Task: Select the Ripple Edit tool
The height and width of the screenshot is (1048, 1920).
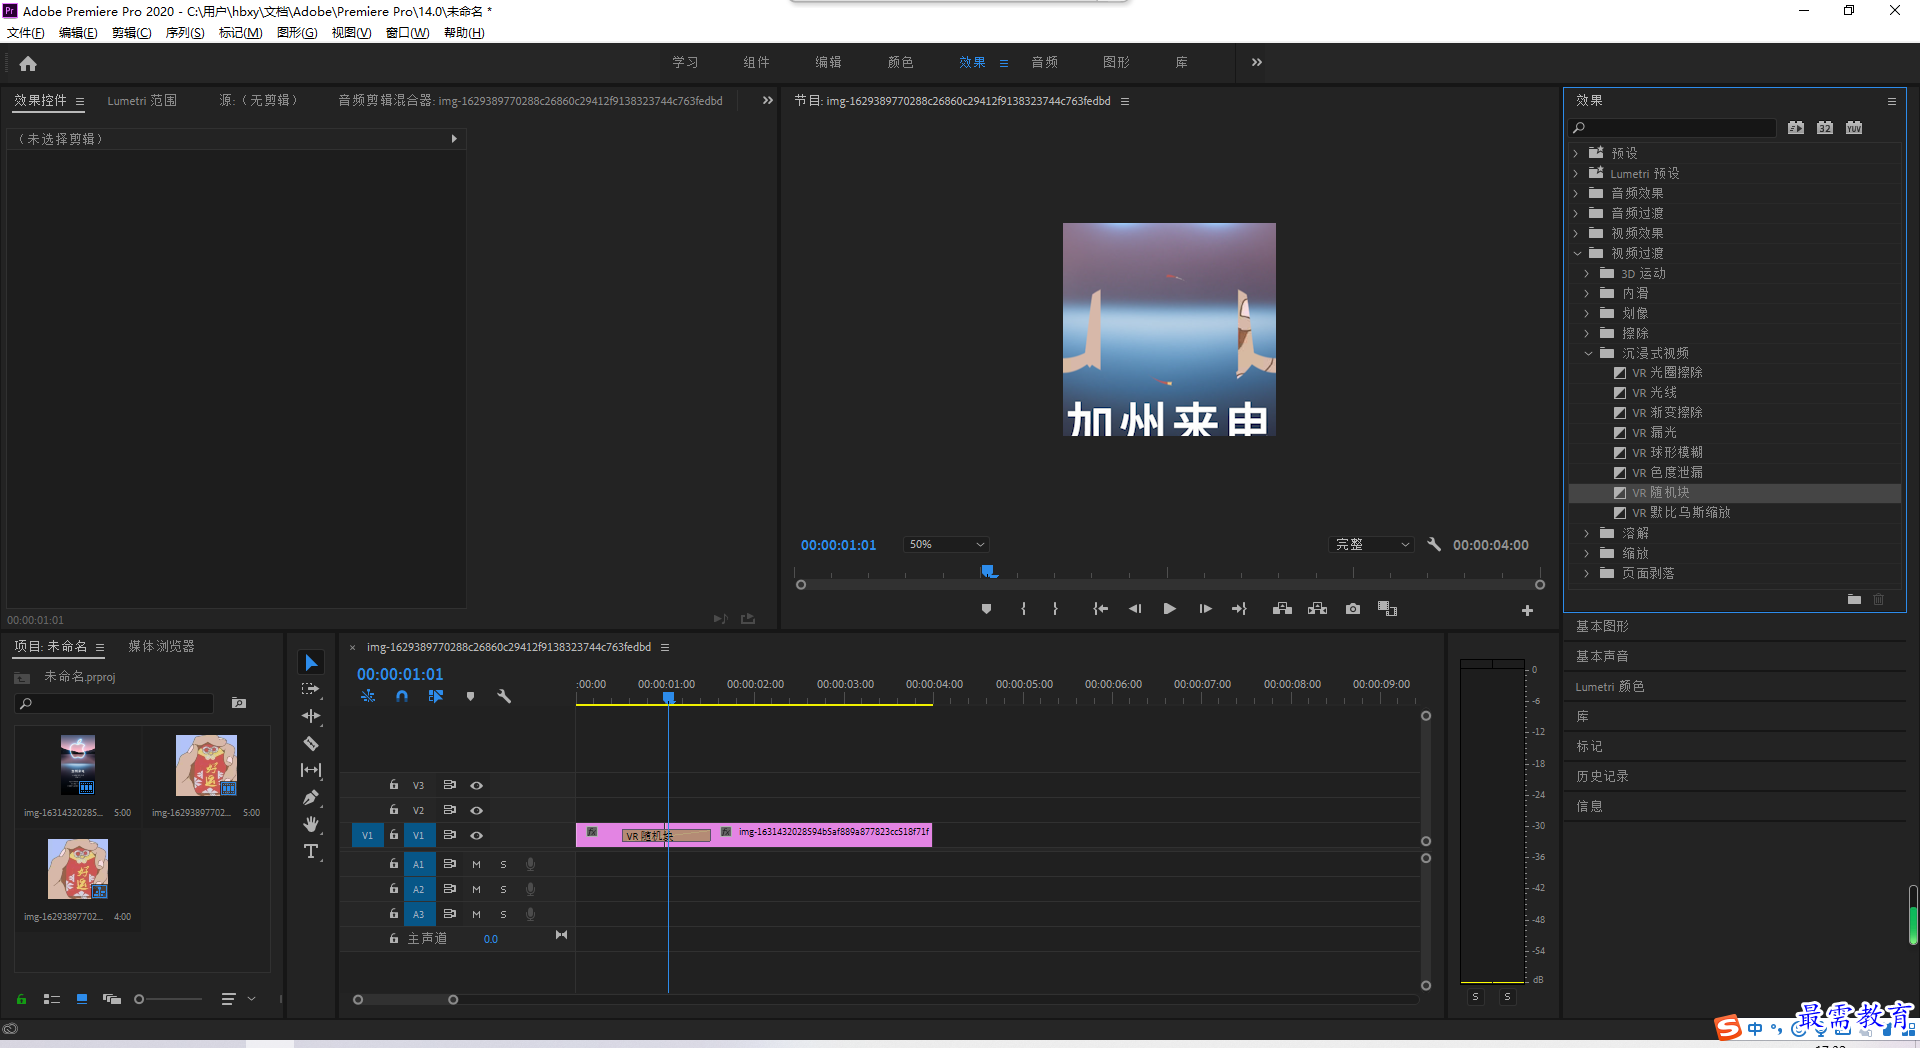Action: [311, 716]
